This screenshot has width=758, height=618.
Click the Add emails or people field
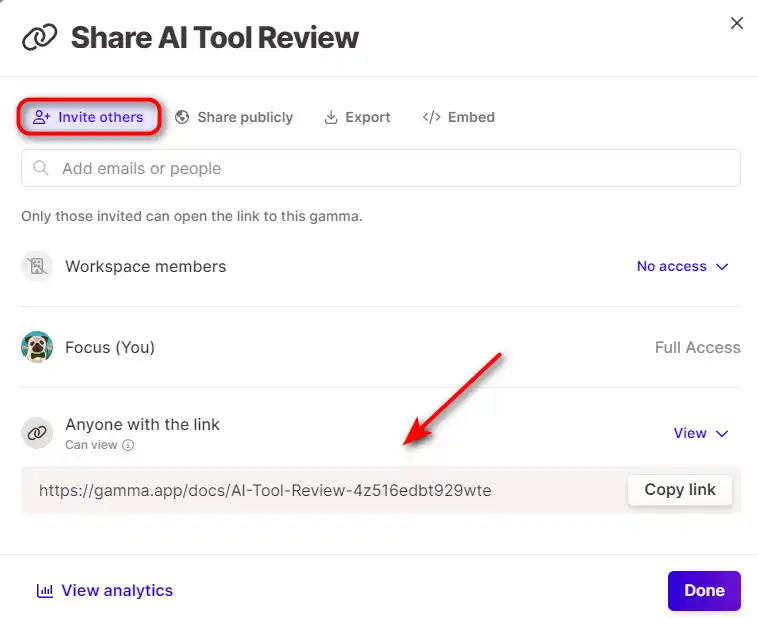pyautogui.click(x=381, y=168)
